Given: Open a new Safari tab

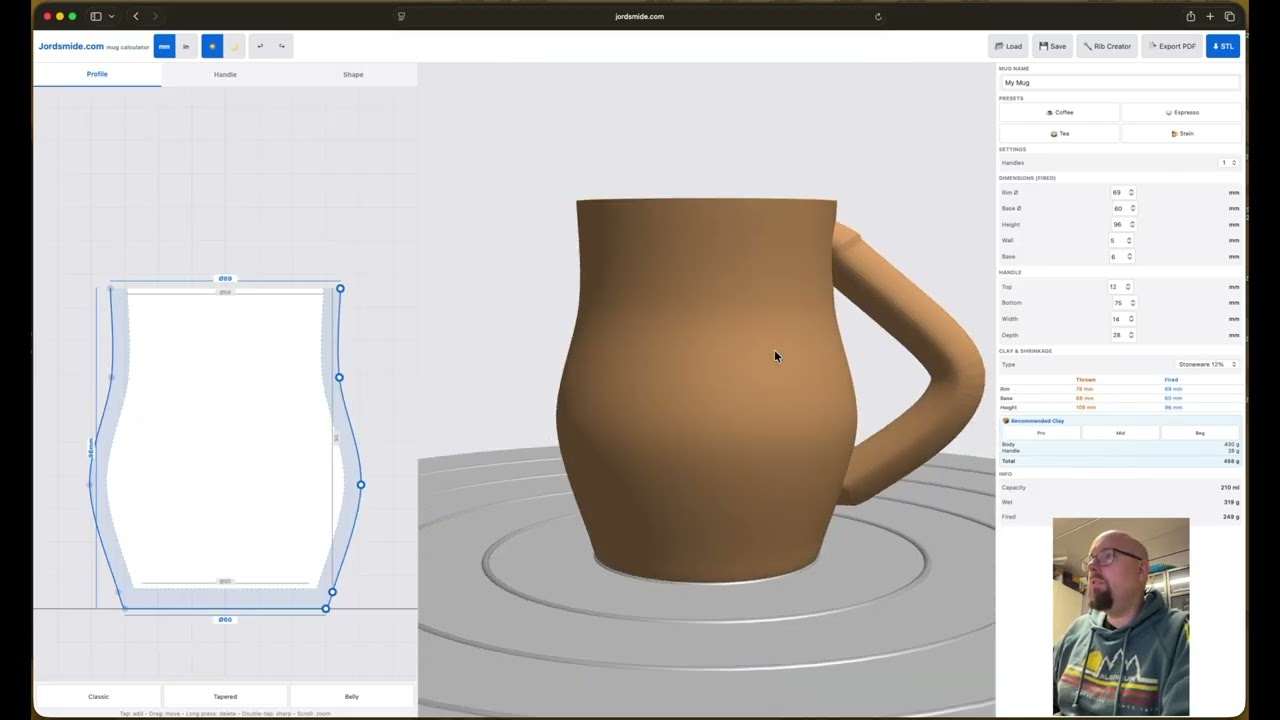Looking at the screenshot, I should pyautogui.click(x=1210, y=16).
